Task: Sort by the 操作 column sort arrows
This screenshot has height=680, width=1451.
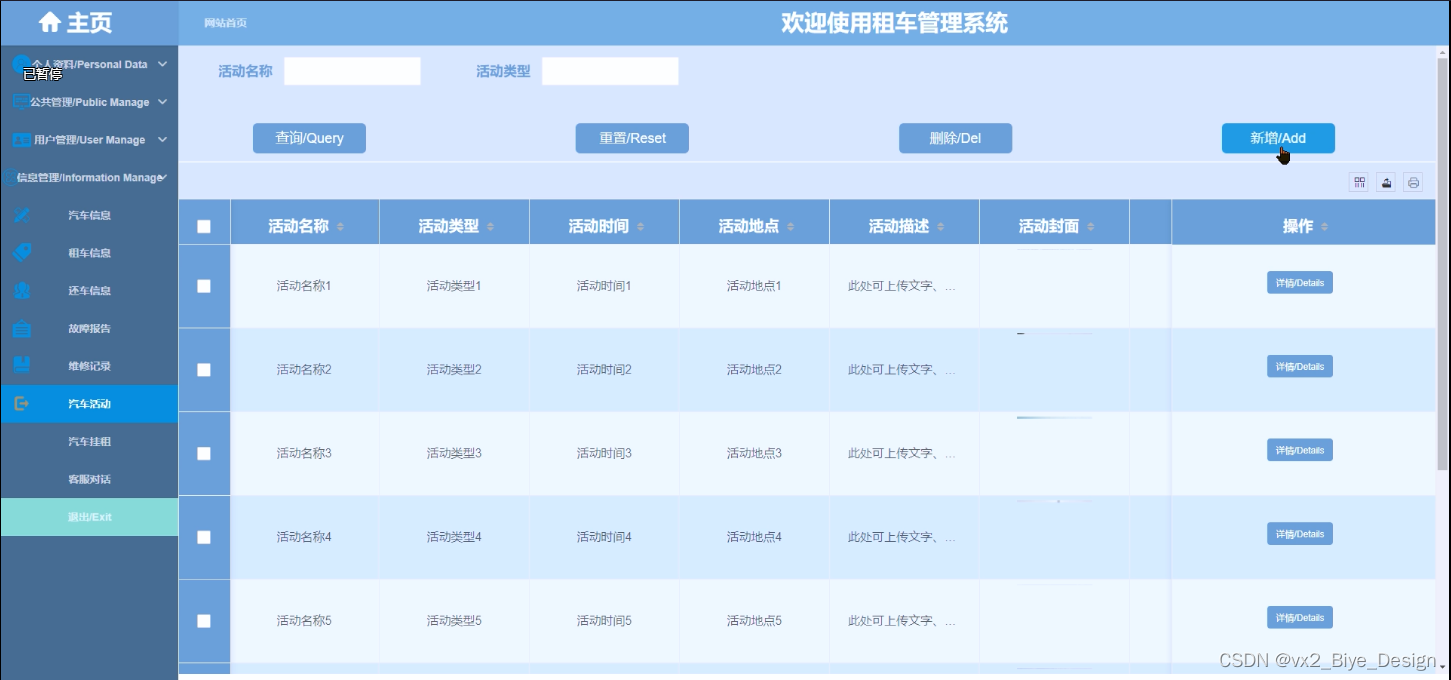Action: coord(1324,227)
